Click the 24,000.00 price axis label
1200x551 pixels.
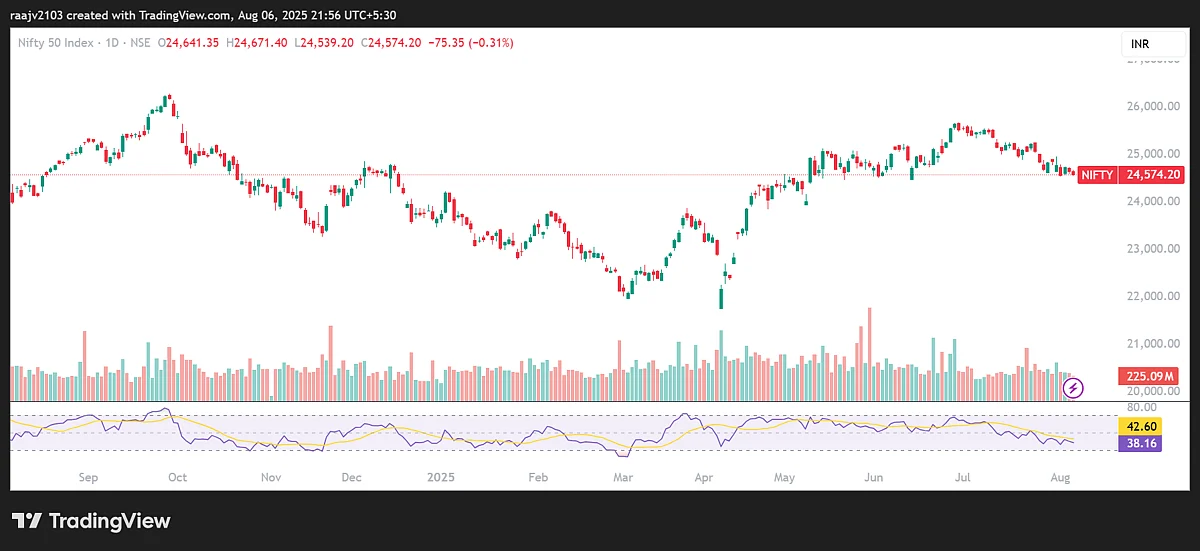tap(1154, 201)
